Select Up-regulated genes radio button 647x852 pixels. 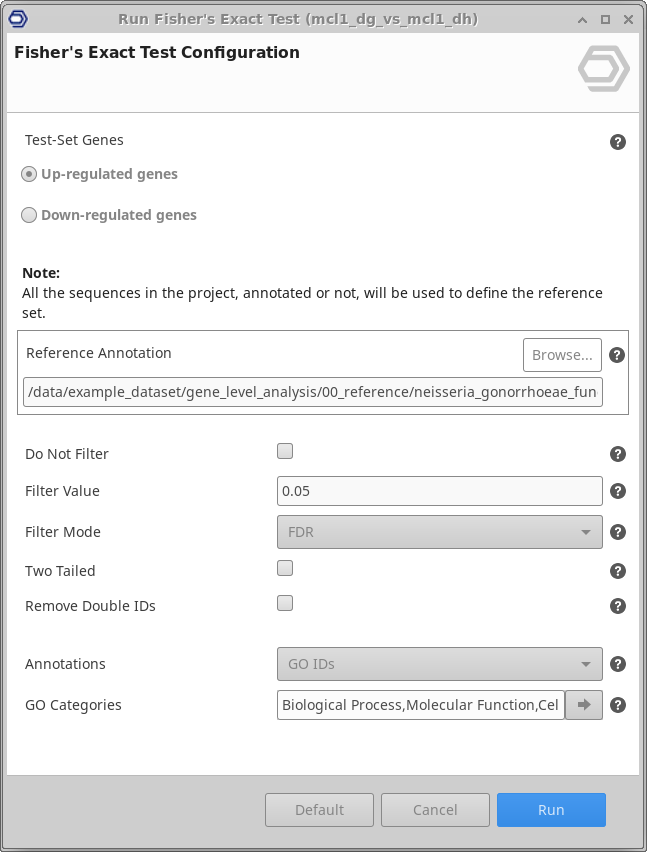pos(30,174)
